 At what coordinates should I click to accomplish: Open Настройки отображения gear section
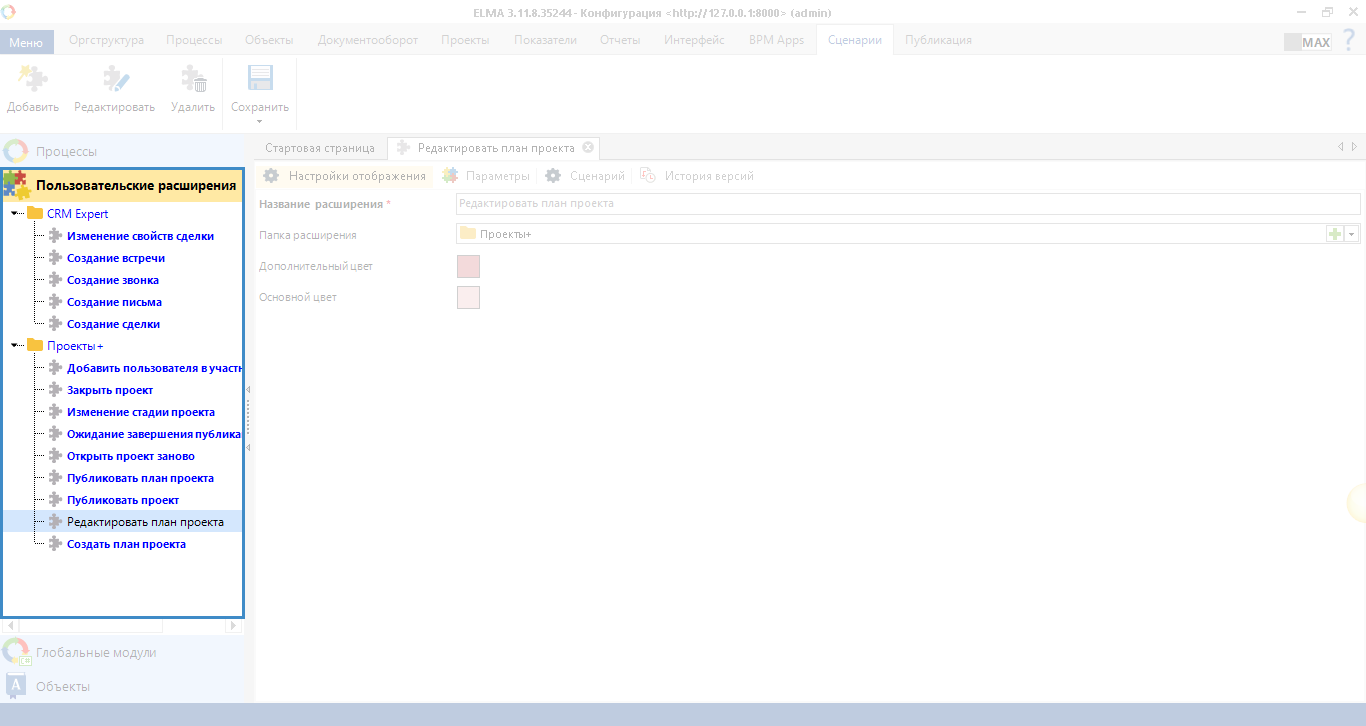click(x=345, y=176)
